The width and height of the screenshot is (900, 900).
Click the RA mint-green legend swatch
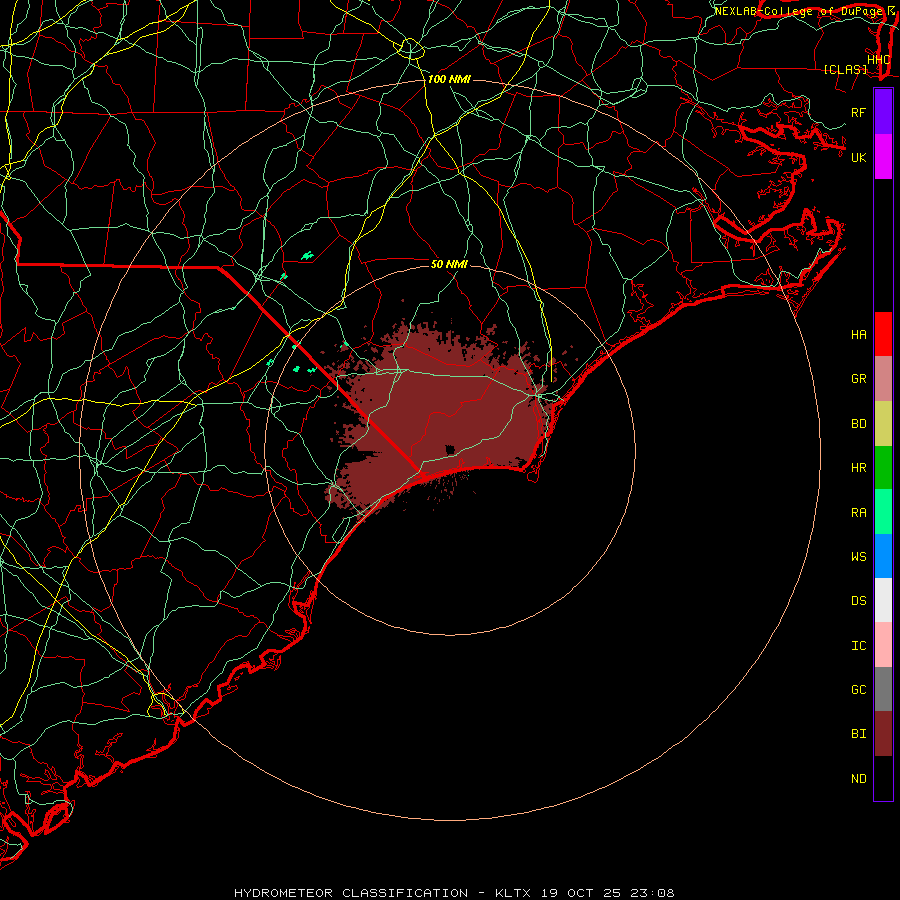[x=883, y=512]
